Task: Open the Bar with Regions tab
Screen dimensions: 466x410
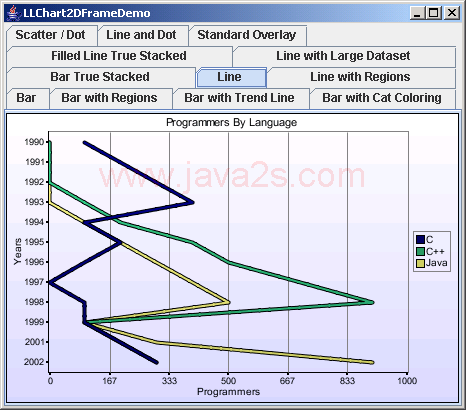Action: pos(111,98)
